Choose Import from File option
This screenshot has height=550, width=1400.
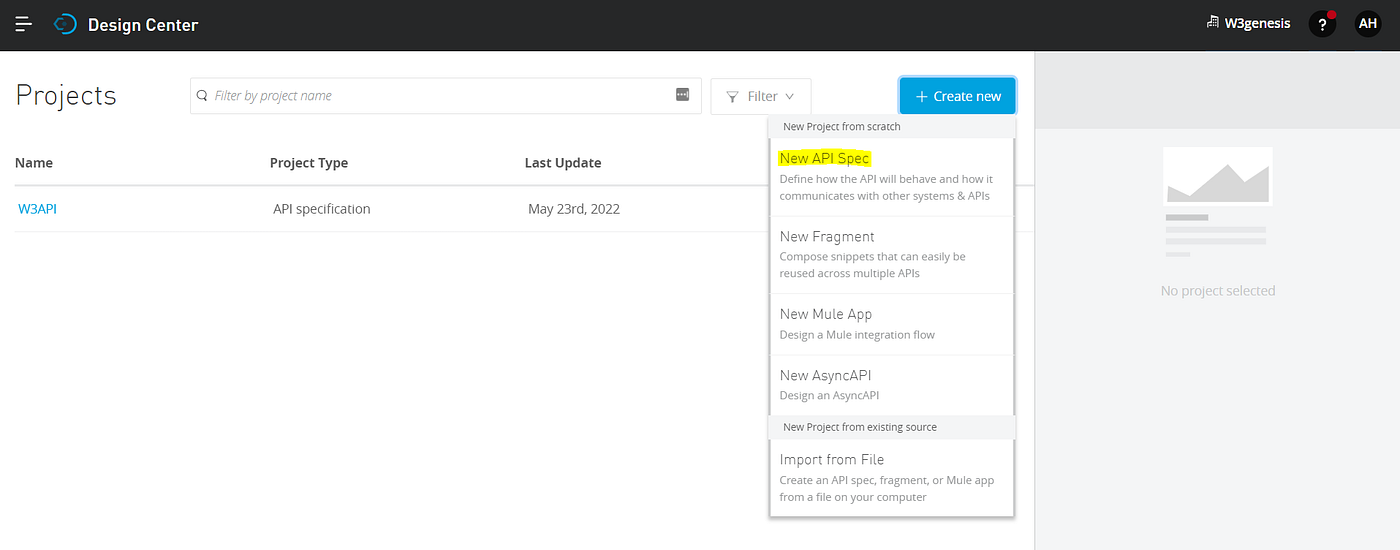click(x=892, y=477)
